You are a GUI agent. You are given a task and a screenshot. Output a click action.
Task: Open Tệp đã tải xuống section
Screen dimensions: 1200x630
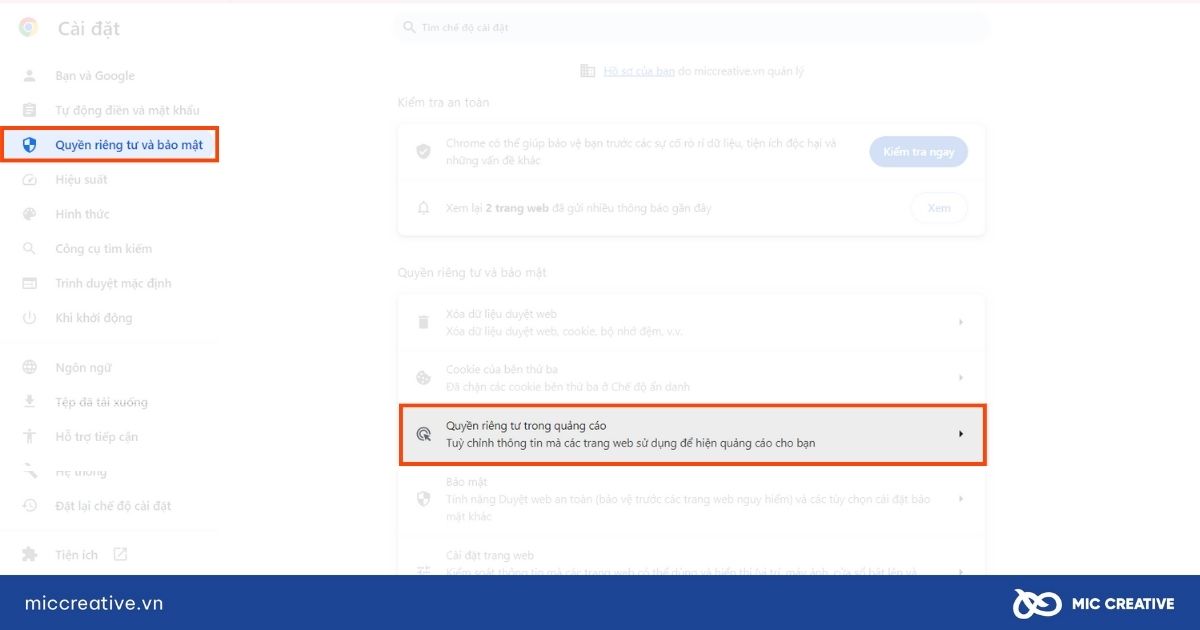[x=101, y=402]
